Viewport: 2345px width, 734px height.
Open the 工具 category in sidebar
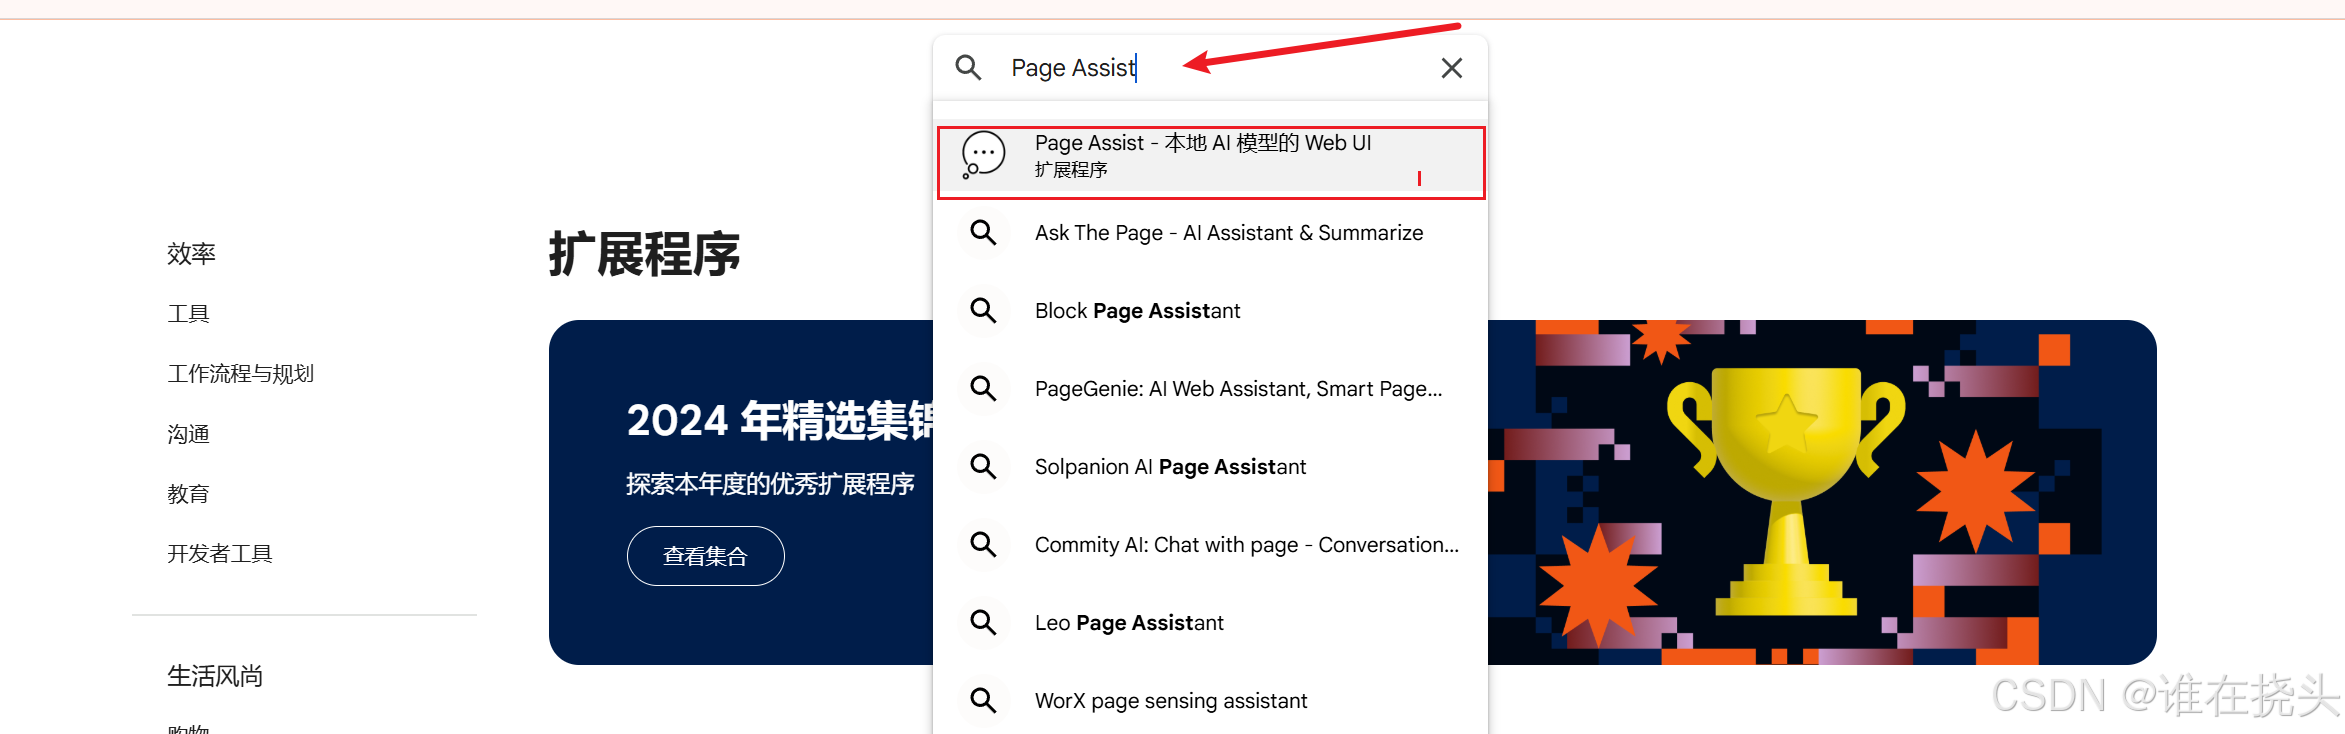(188, 314)
